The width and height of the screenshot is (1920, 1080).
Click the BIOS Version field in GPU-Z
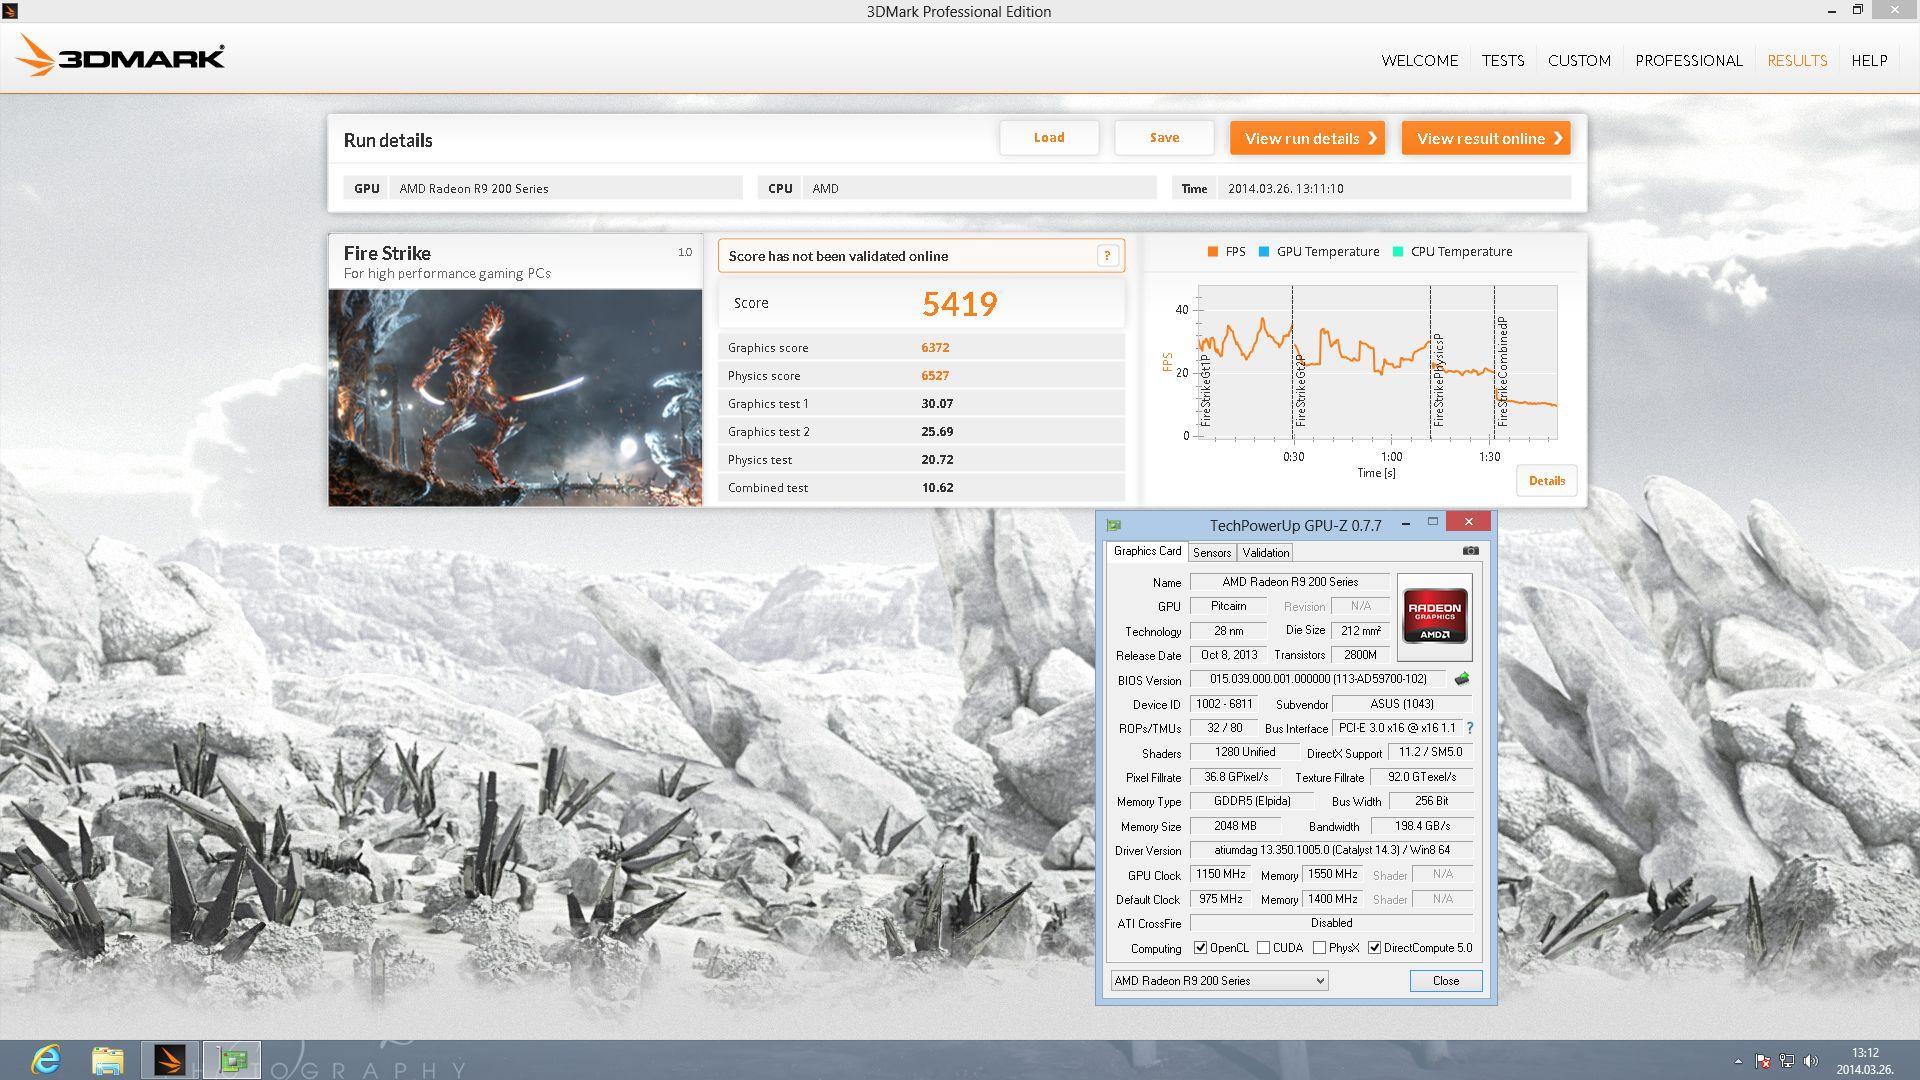point(1318,679)
